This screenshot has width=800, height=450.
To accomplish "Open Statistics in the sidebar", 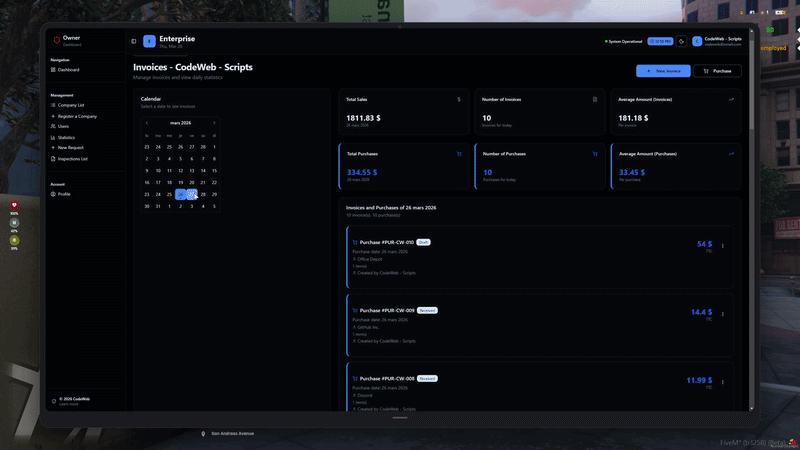I will (66, 137).
